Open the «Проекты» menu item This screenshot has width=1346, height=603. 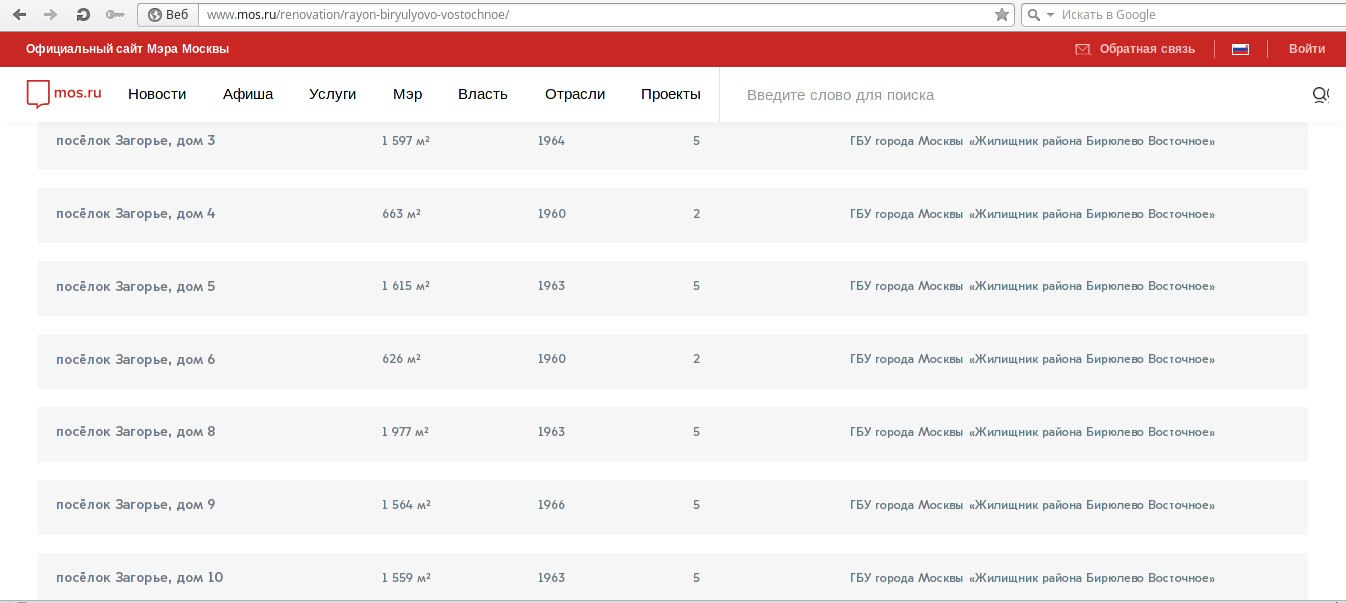tap(670, 94)
